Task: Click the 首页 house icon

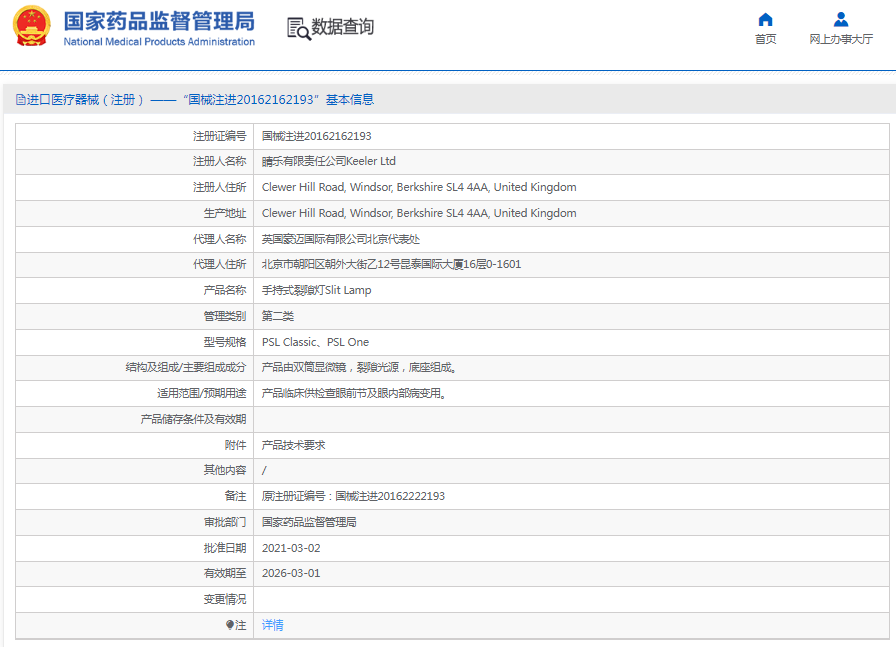Action: click(765, 19)
